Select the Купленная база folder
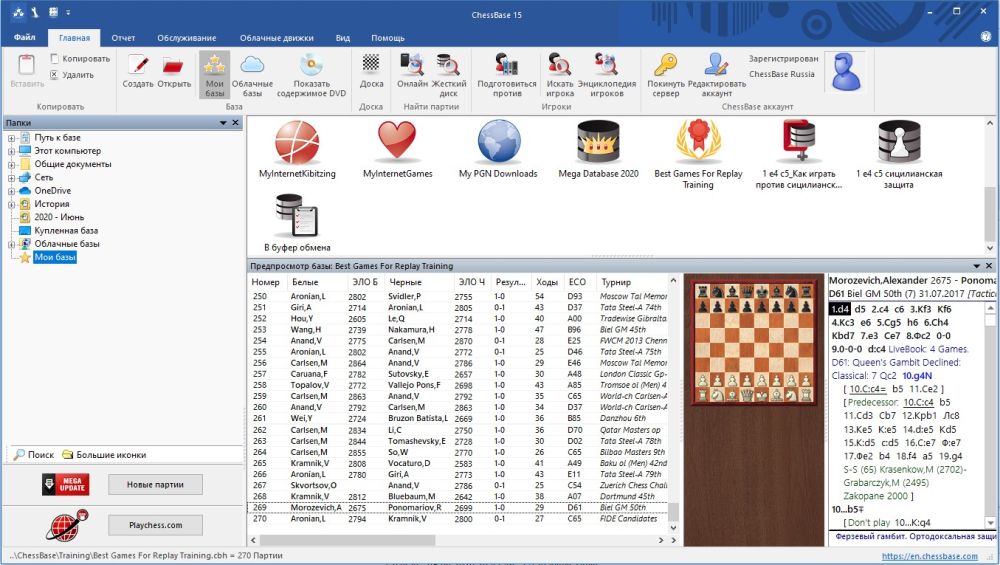The height and width of the screenshot is (565, 1000). coord(66,231)
